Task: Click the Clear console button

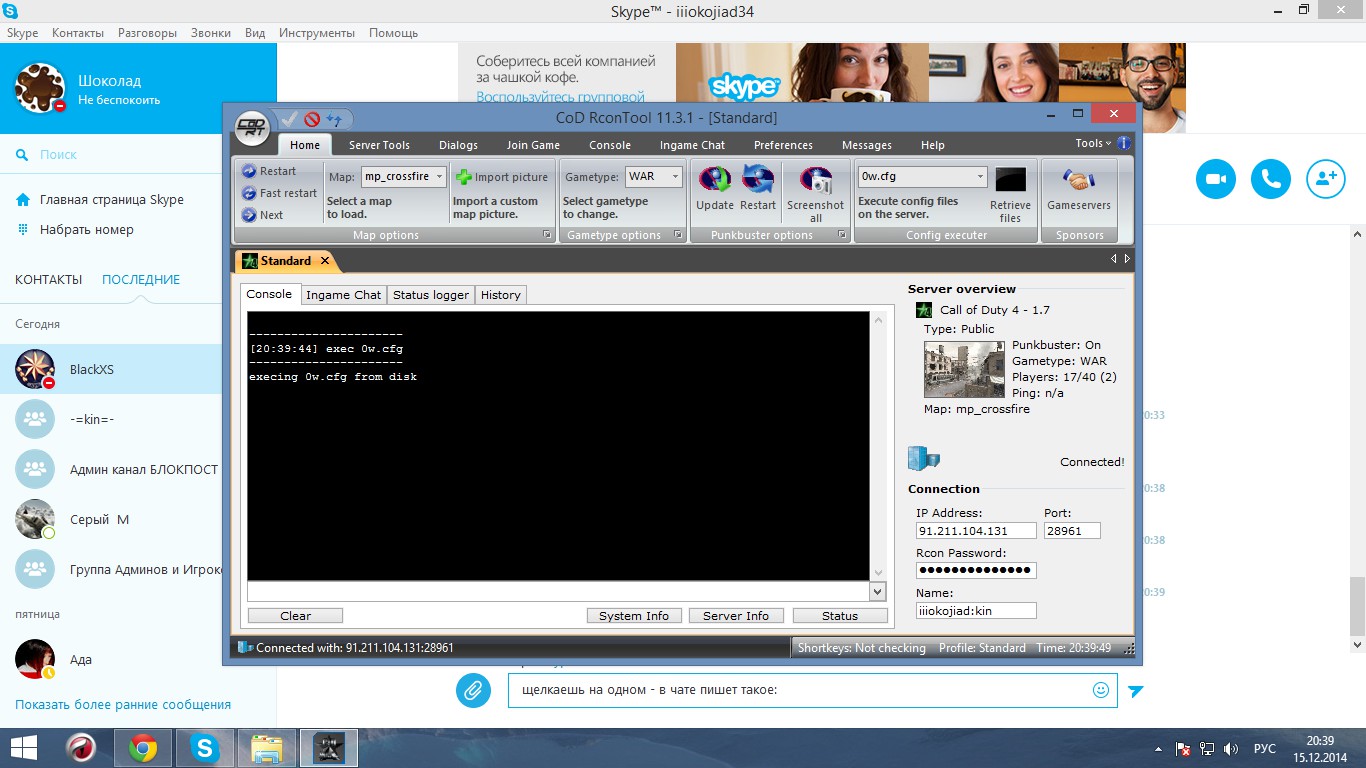Action: click(x=295, y=616)
